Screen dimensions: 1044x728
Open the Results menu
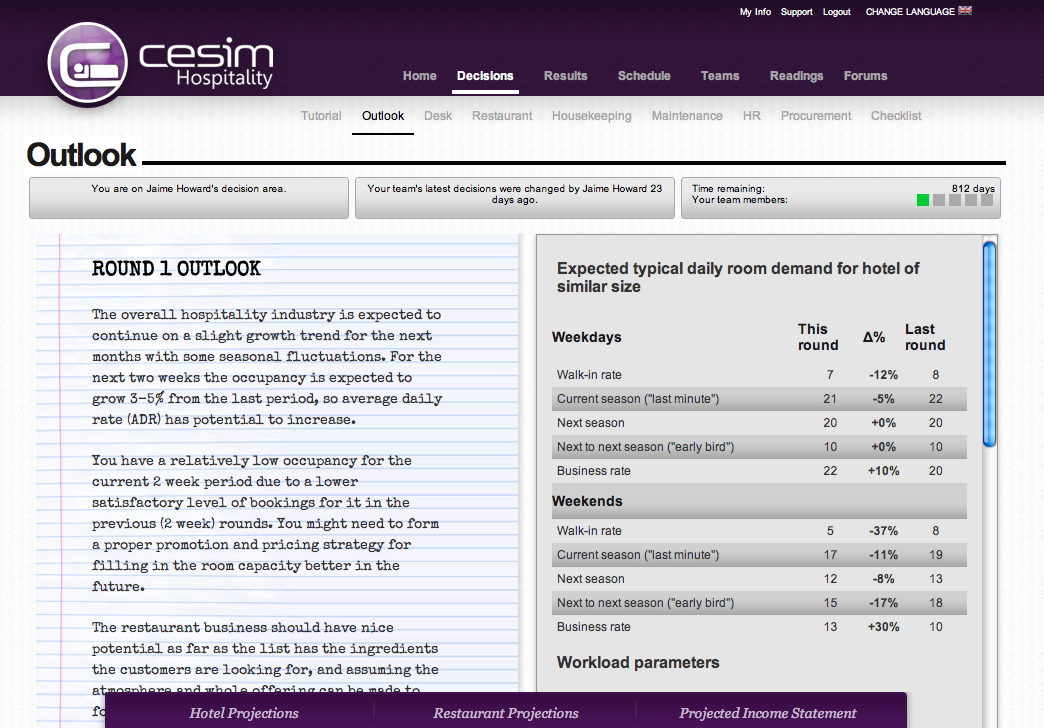(x=565, y=76)
